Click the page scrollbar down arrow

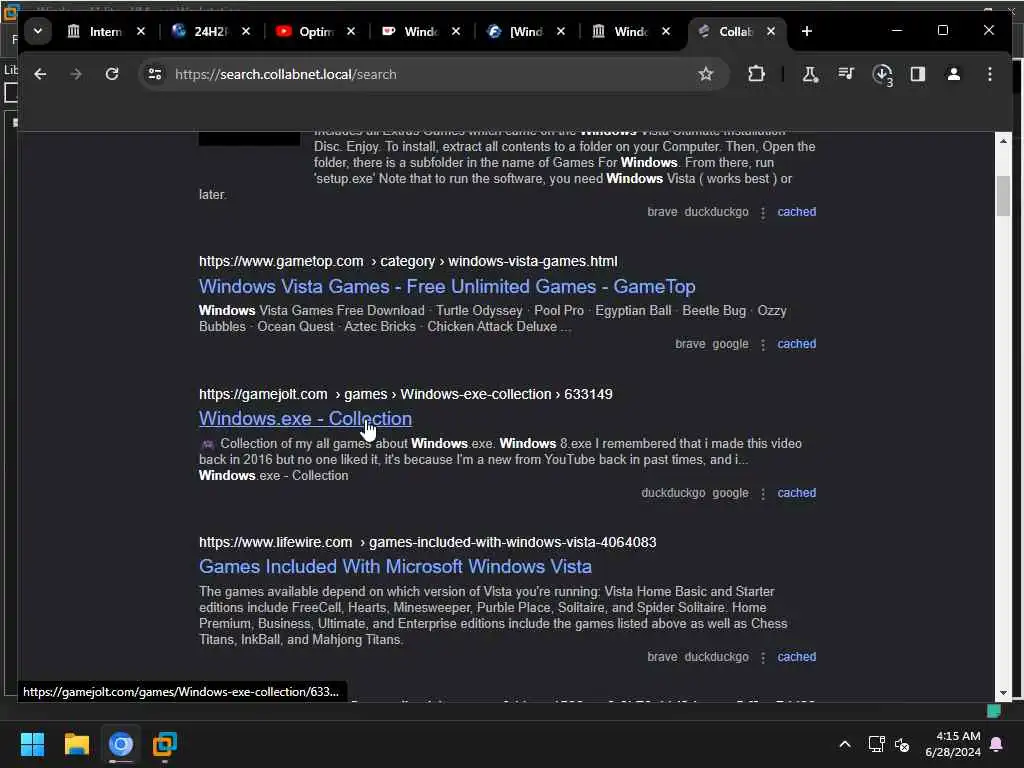coord(1003,693)
